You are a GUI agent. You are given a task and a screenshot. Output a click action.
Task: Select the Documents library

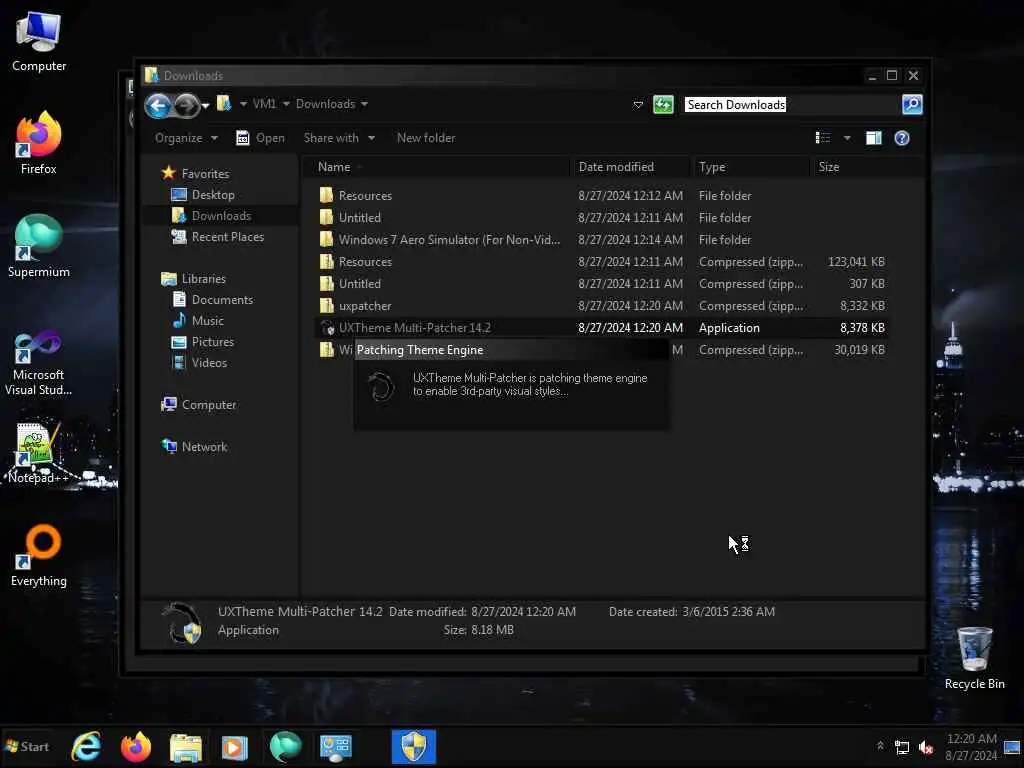[x=212, y=299]
